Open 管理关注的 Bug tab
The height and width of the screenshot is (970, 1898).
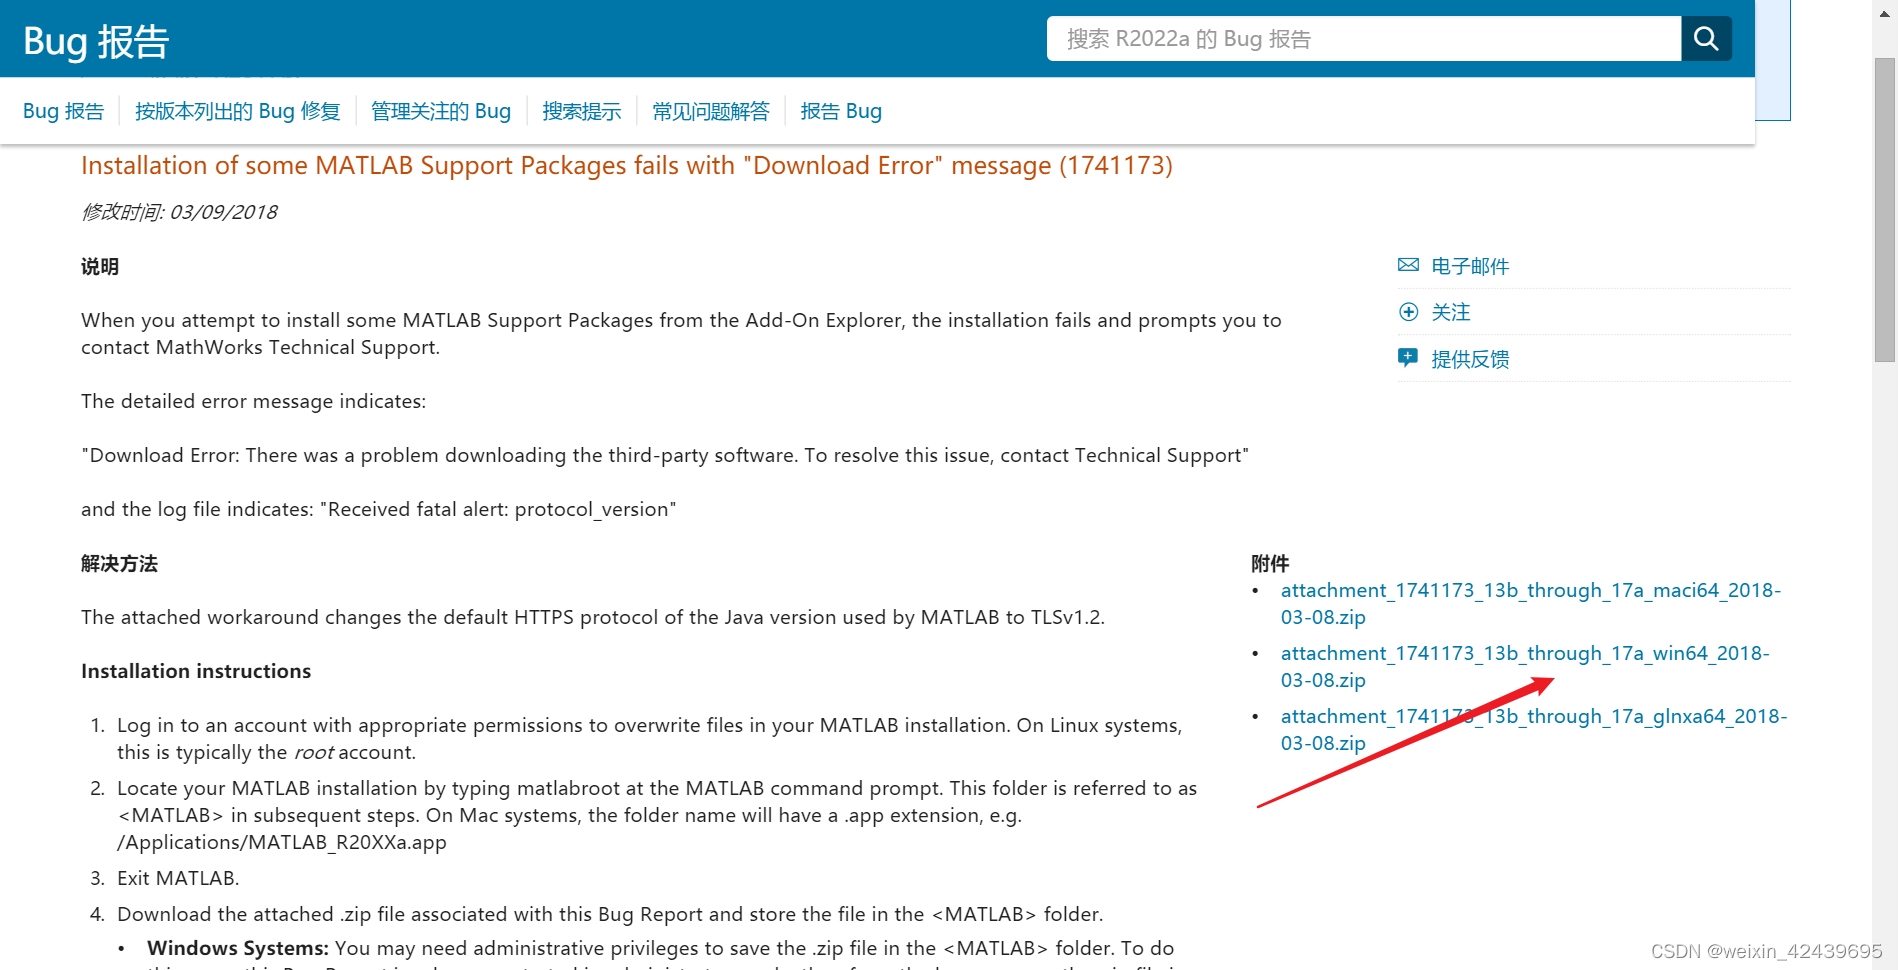[x=441, y=111]
